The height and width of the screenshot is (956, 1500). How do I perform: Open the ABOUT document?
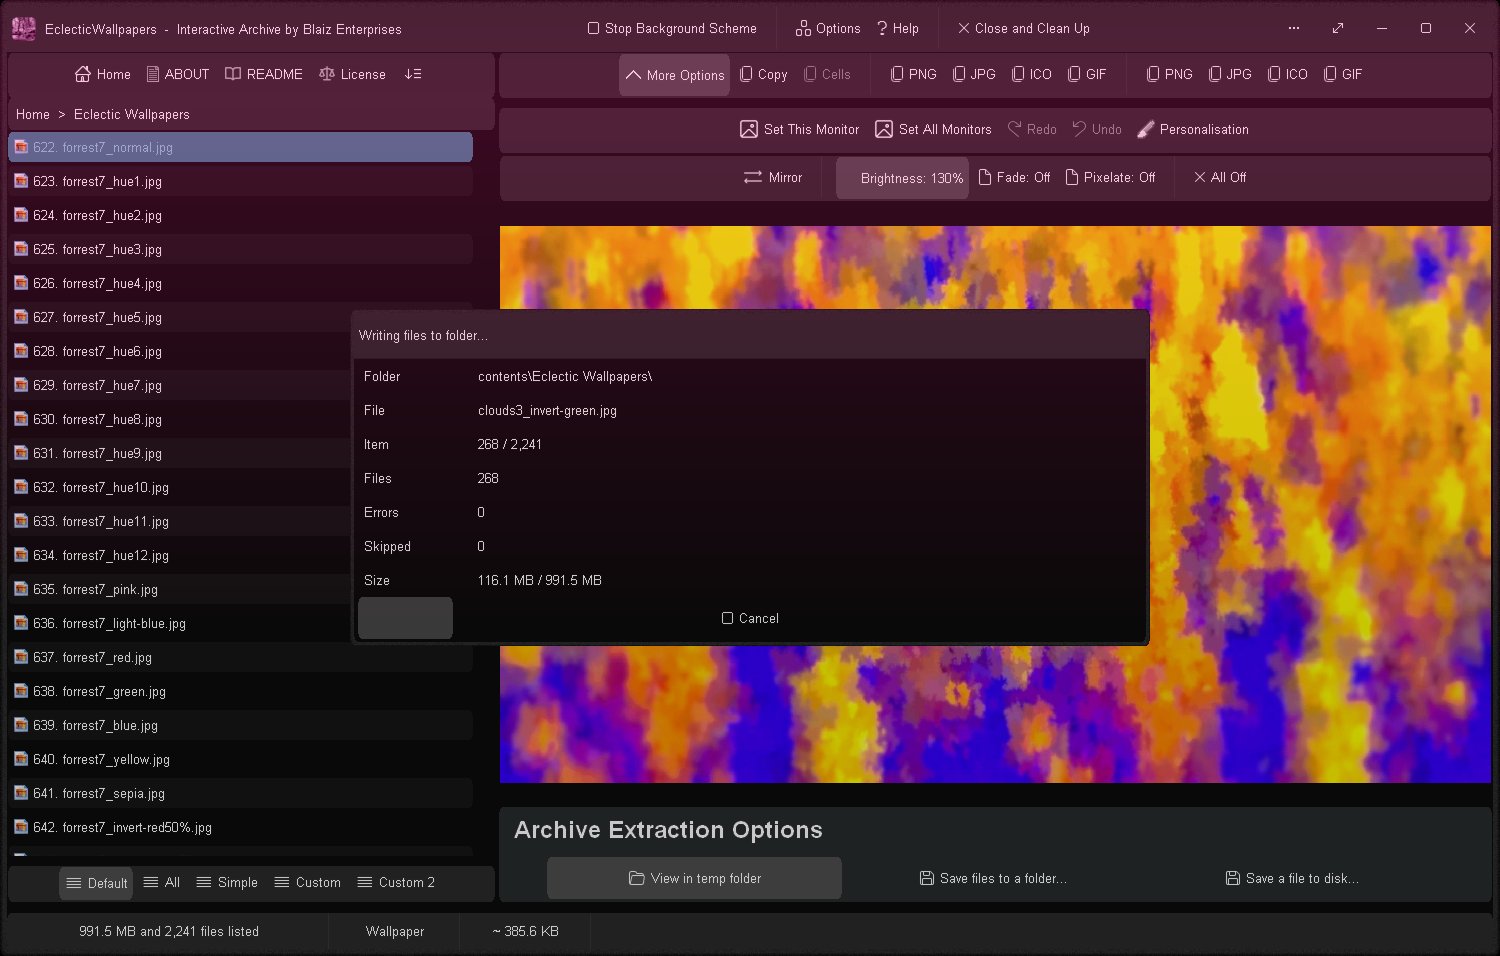(x=178, y=75)
